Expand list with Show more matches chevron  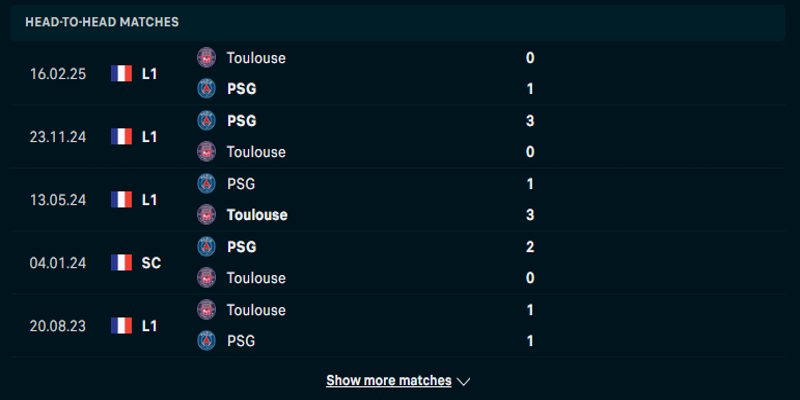[x=463, y=381]
